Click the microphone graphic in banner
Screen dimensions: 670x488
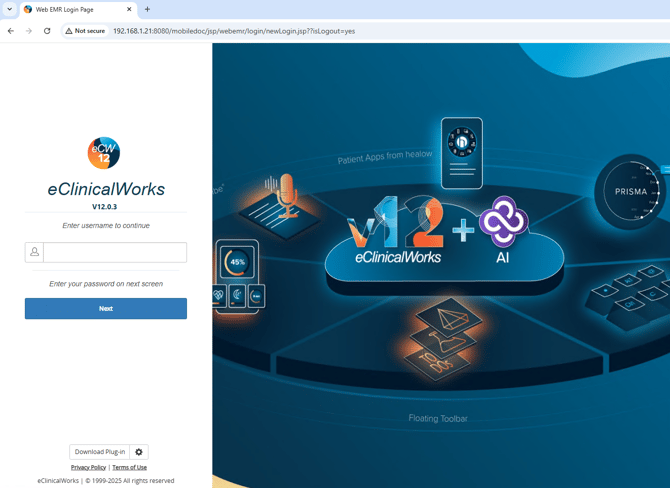pyautogui.click(x=287, y=196)
